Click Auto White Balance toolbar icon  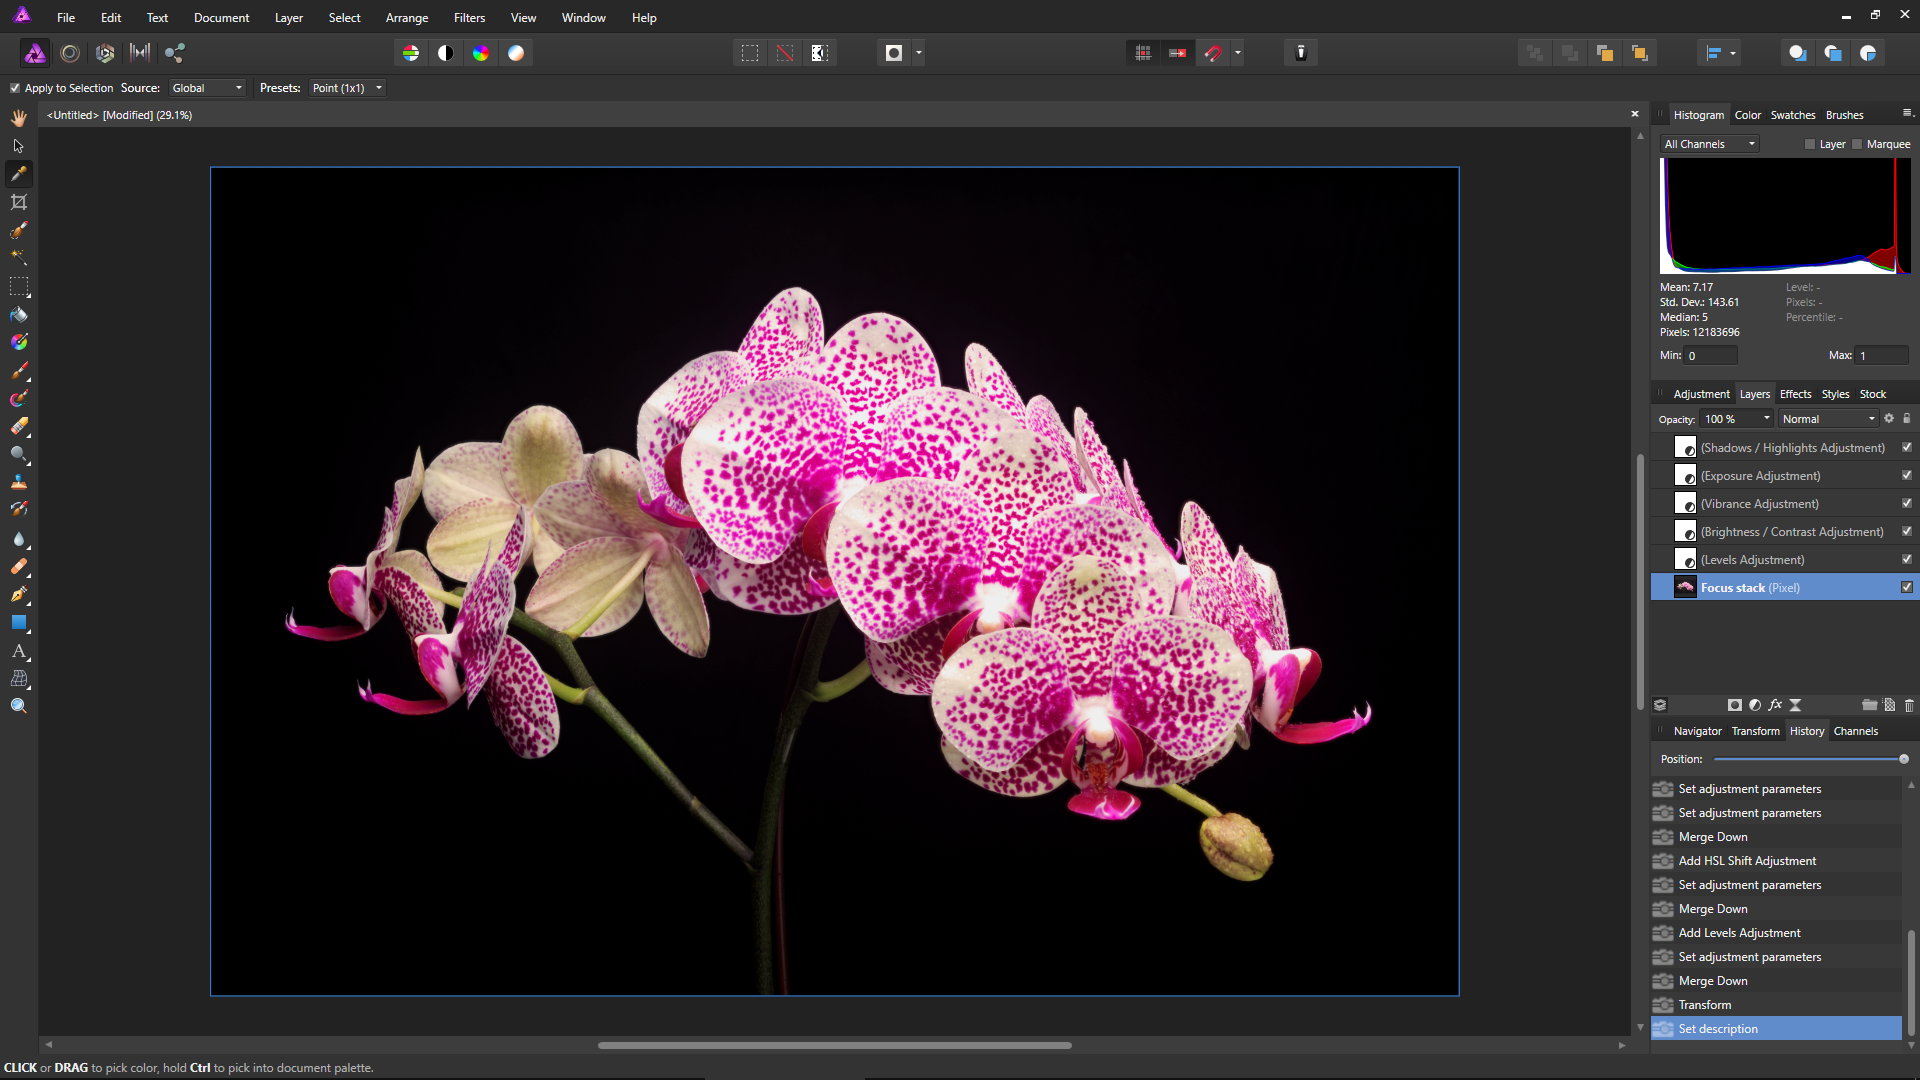click(516, 53)
